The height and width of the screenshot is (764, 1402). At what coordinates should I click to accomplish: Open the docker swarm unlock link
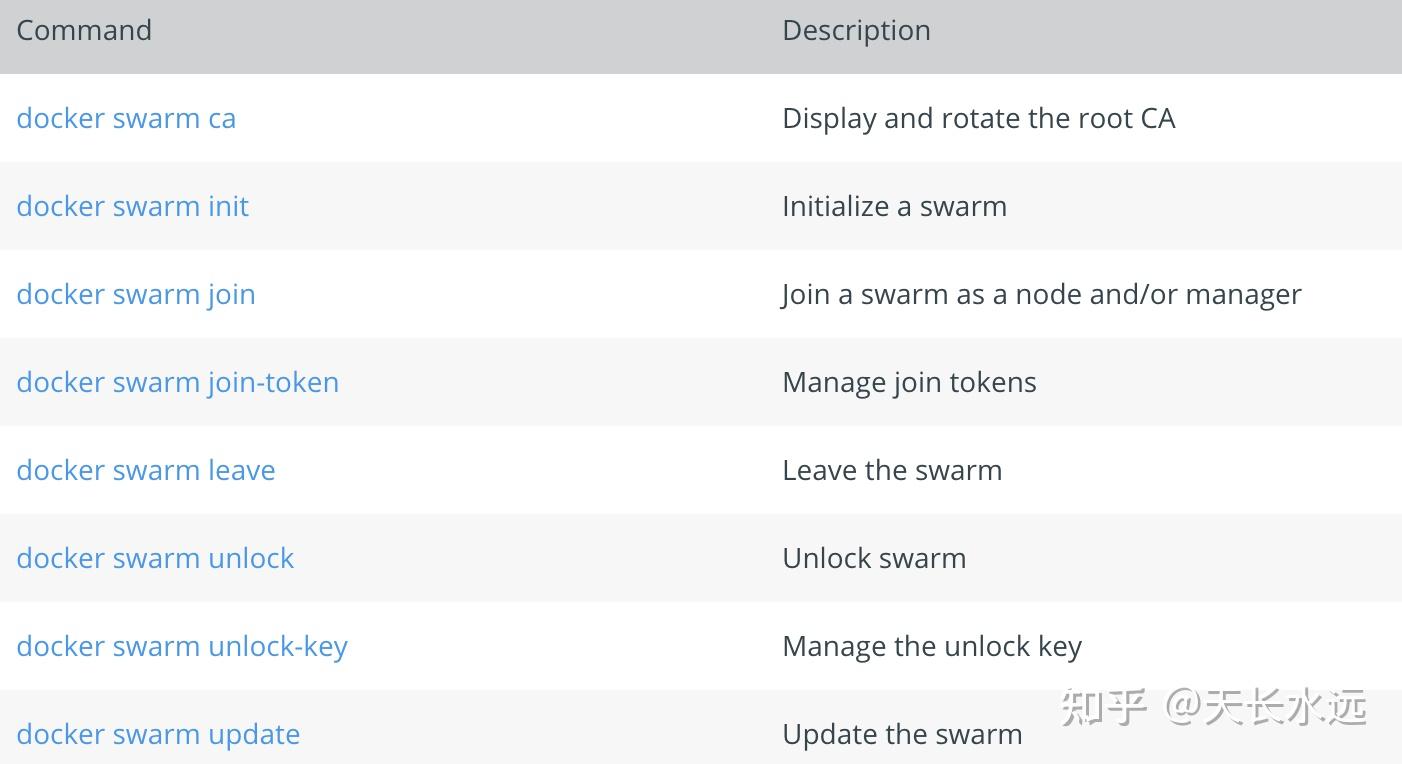click(155, 558)
